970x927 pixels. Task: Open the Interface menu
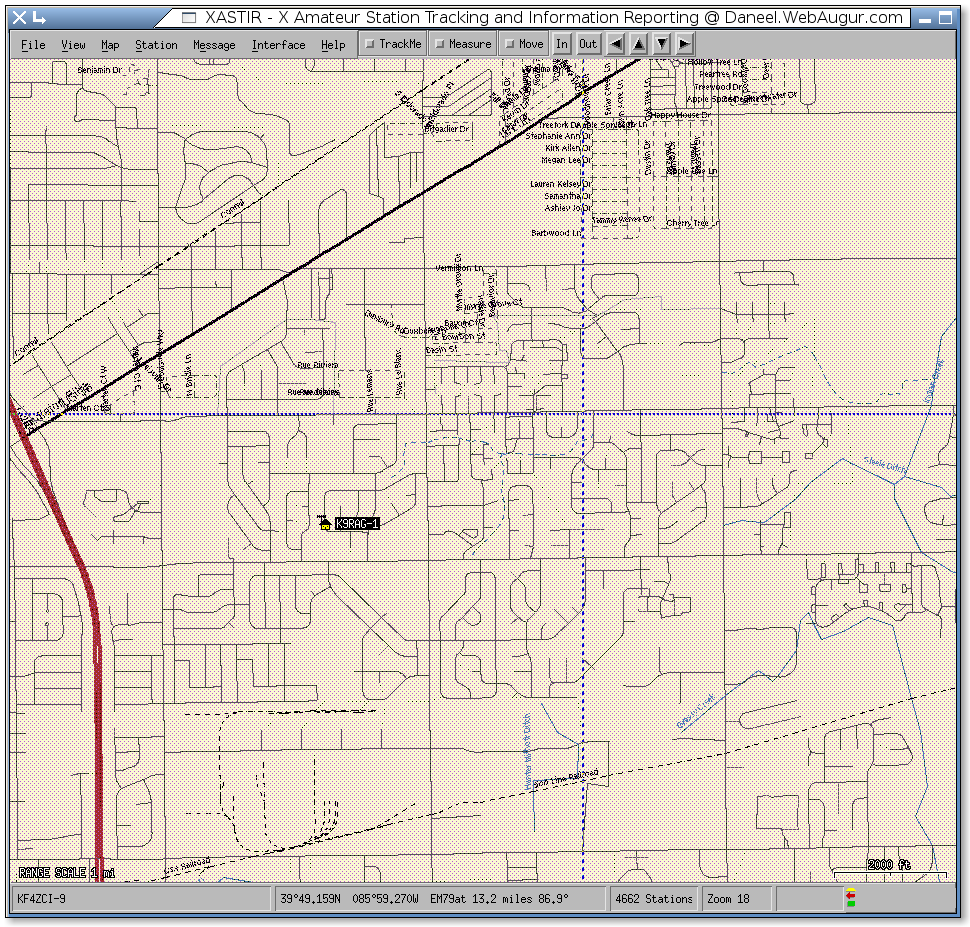(x=278, y=45)
